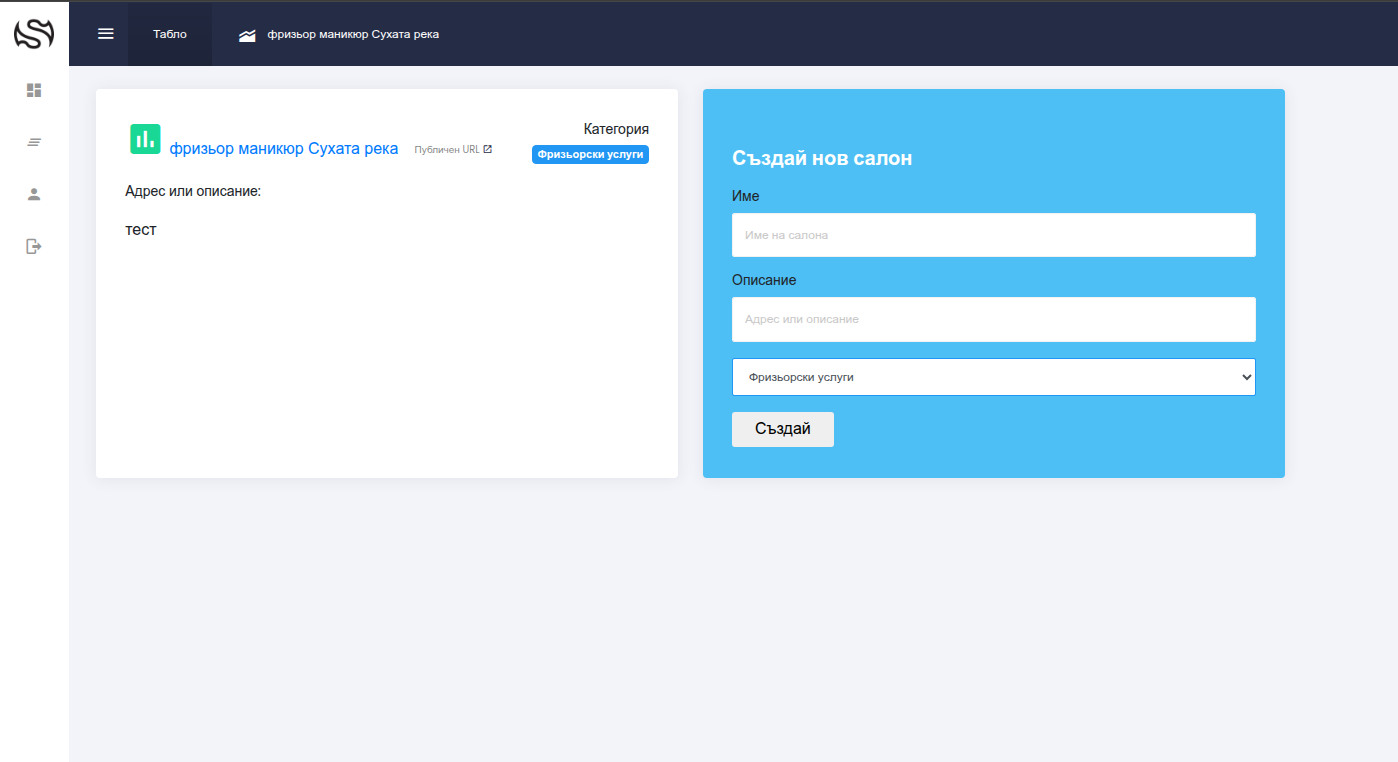The height and width of the screenshot is (762, 1398).
Task: Focus the Име на салона input field
Action: click(993, 235)
